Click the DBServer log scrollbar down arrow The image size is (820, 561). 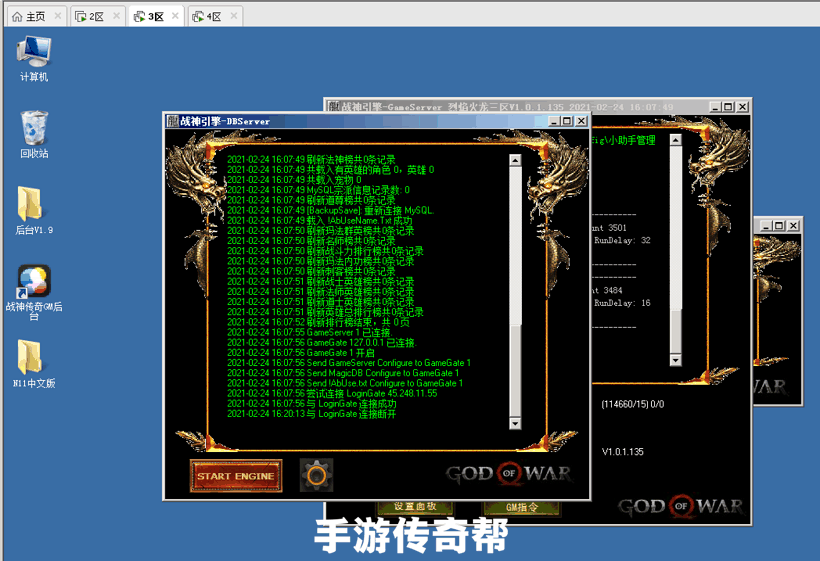[x=515, y=423]
